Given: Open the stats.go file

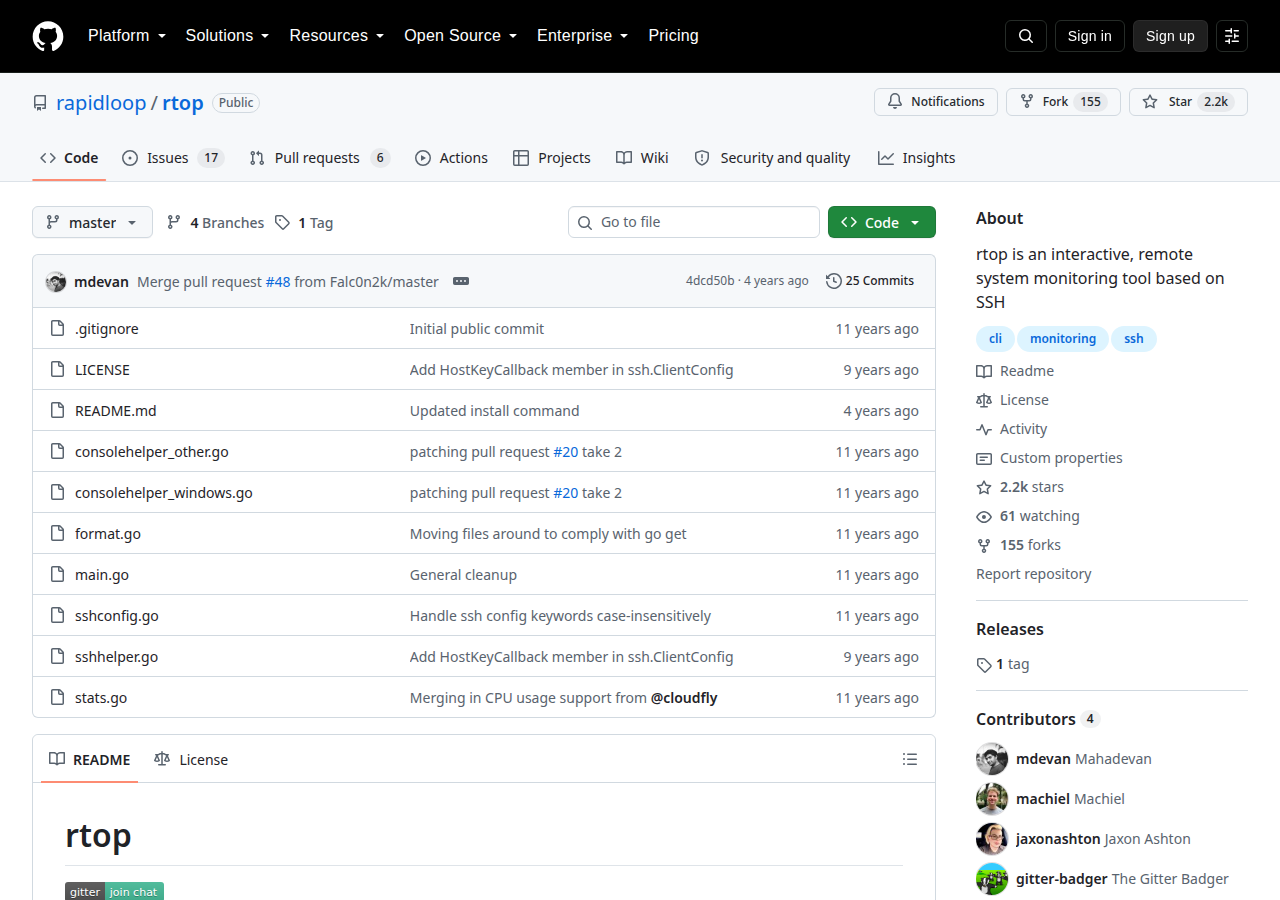Looking at the screenshot, I should tap(101, 698).
